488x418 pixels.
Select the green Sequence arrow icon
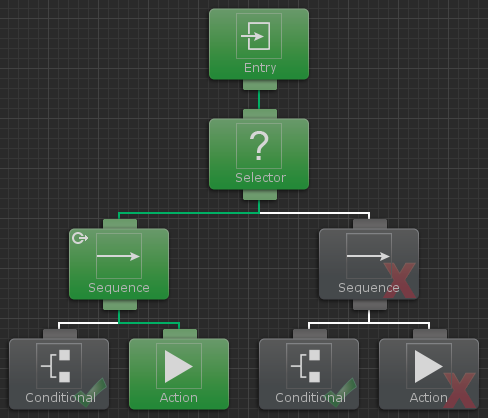click(119, 256)
